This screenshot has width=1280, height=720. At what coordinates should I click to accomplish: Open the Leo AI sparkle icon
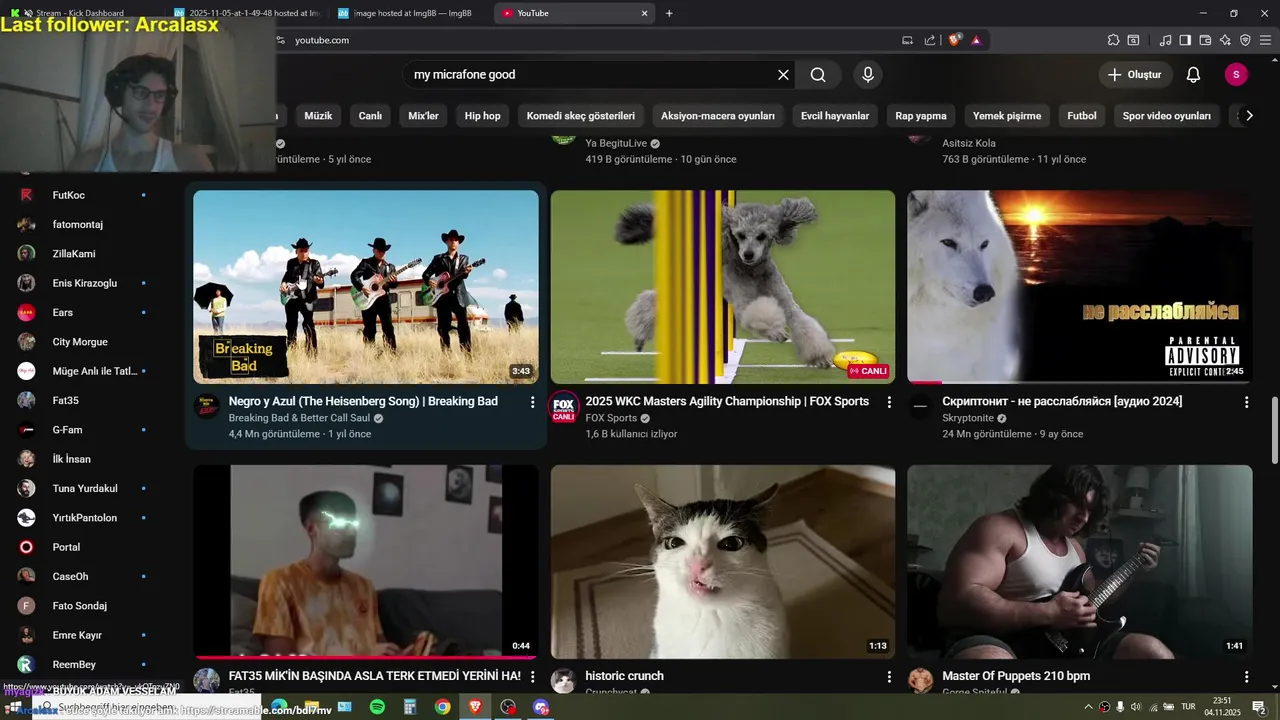coord(1225,40)
